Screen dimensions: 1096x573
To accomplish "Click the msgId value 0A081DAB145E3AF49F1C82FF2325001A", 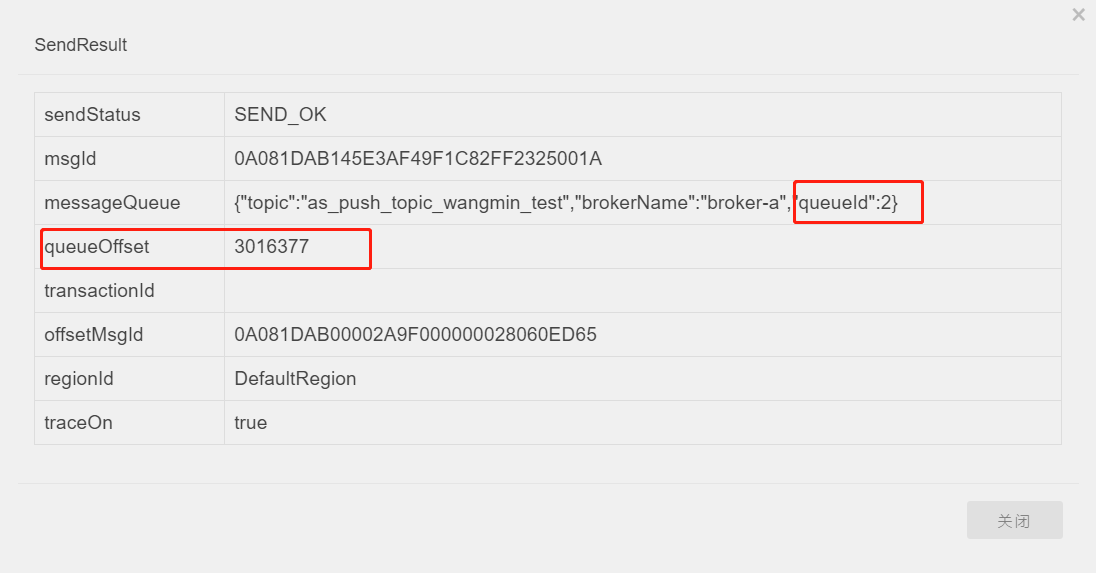I will point(417,159).
